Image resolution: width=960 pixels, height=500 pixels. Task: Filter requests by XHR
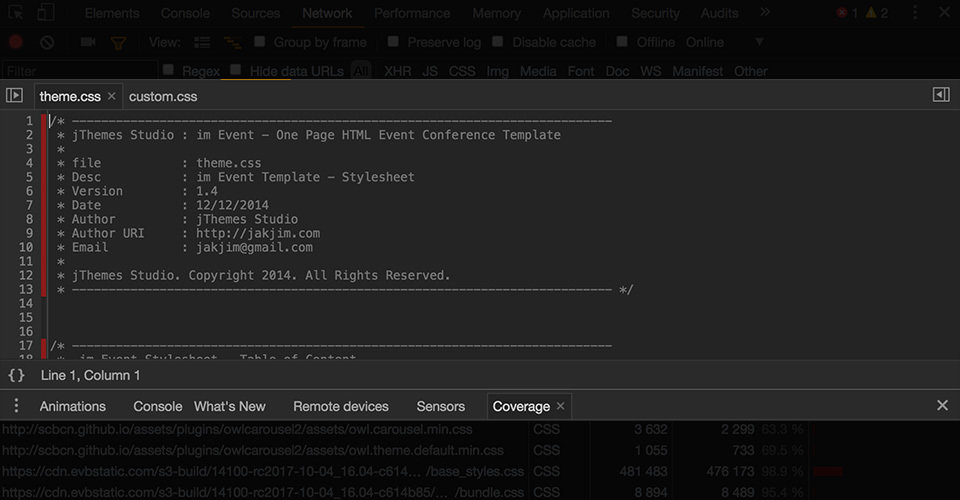tap(397, 71)
